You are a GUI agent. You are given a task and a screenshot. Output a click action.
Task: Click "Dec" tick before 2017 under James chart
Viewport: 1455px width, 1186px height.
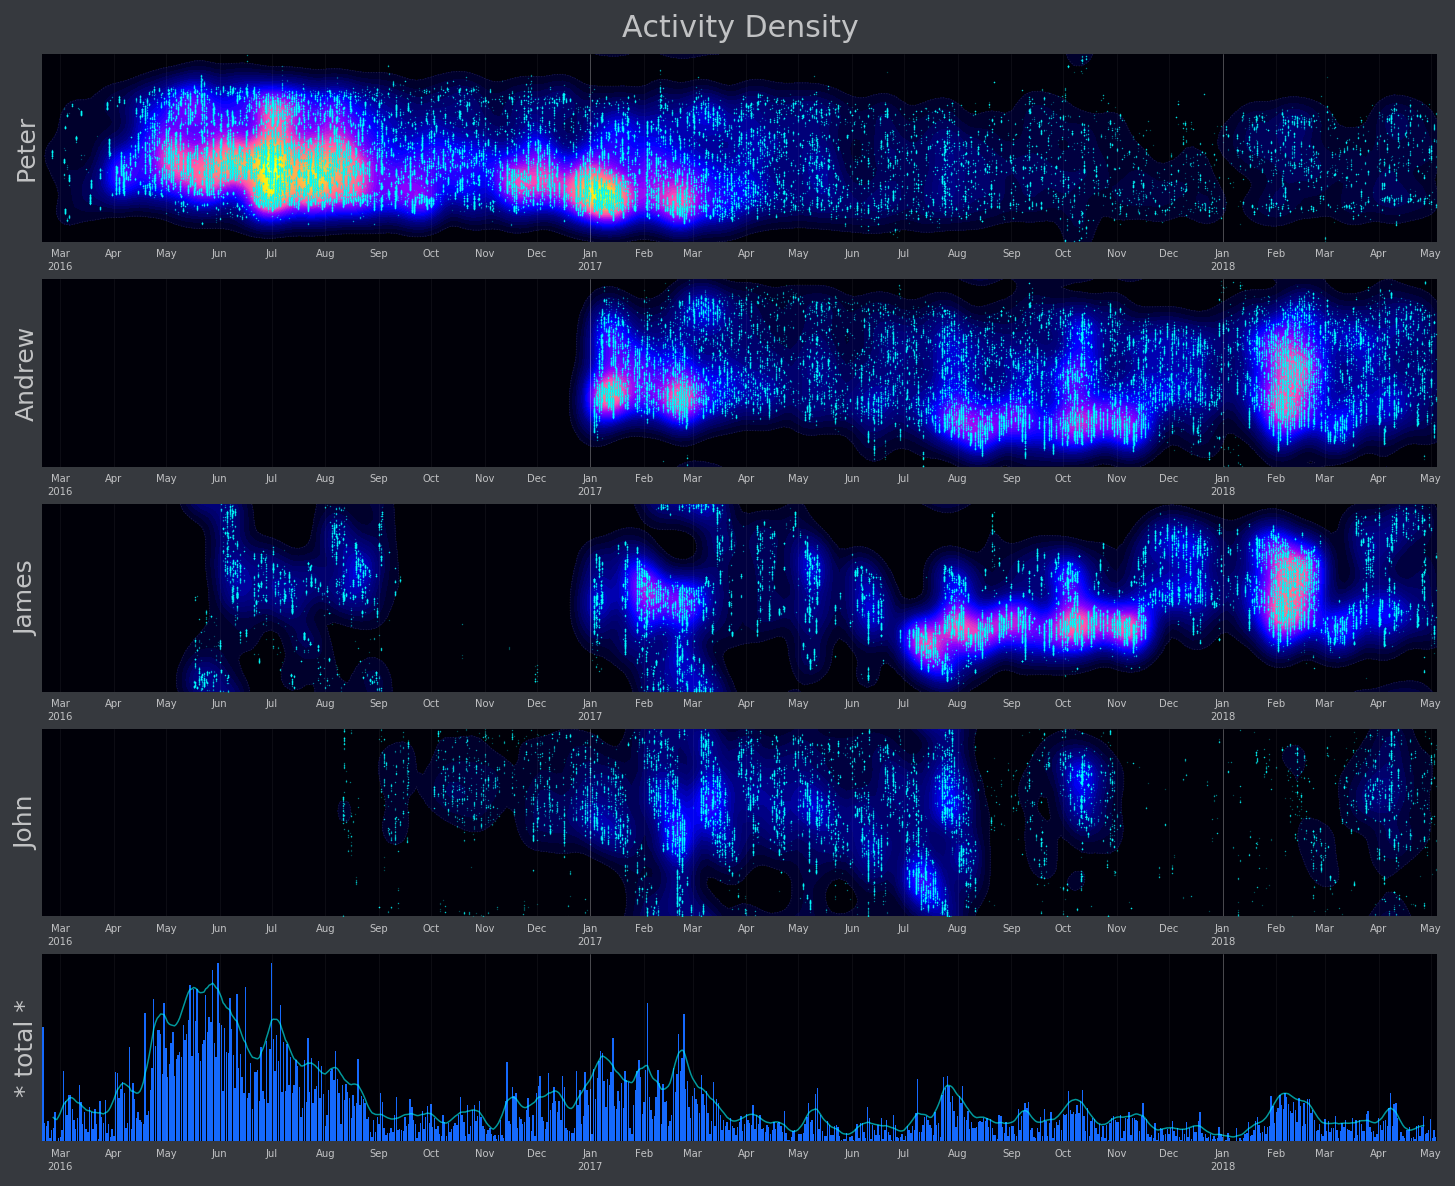(x=537, y=704)
